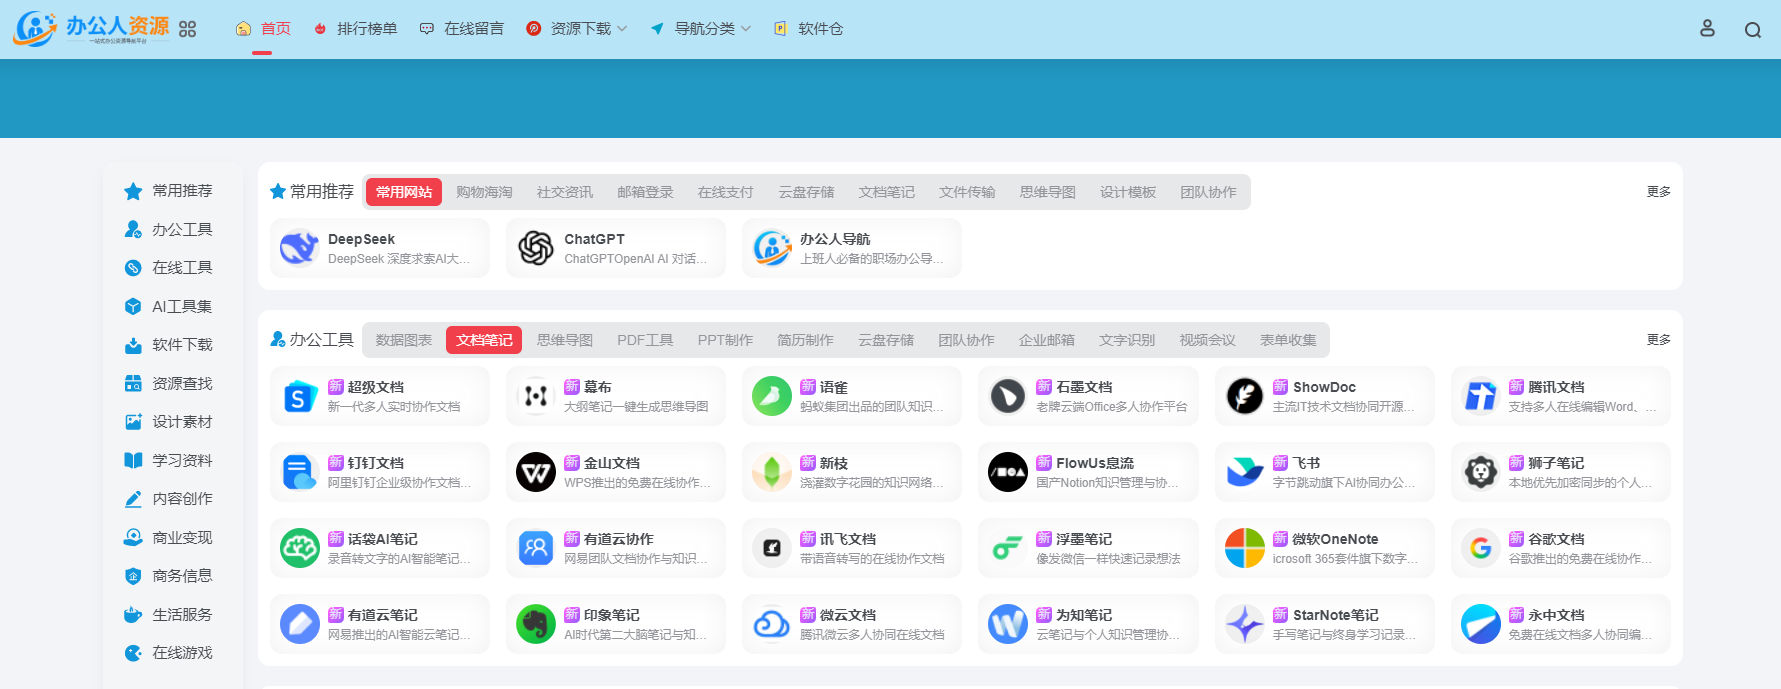Open the ShowDoc icon

(1244, 396)
